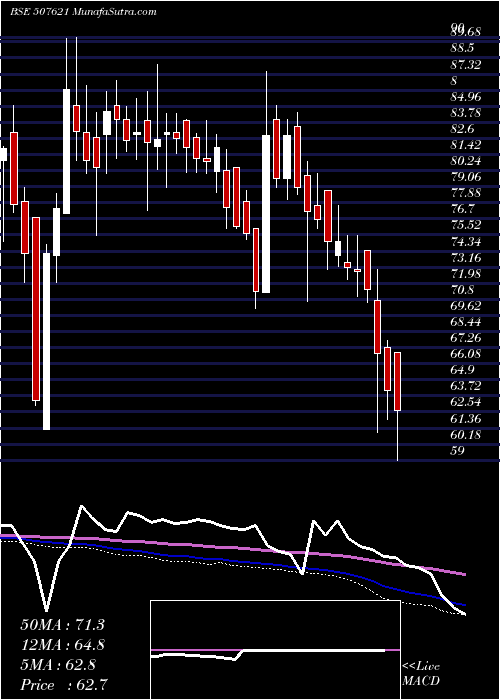Click the 12MA : 64.8 reading
Screen dimensions: 500x700
[62, 645]
